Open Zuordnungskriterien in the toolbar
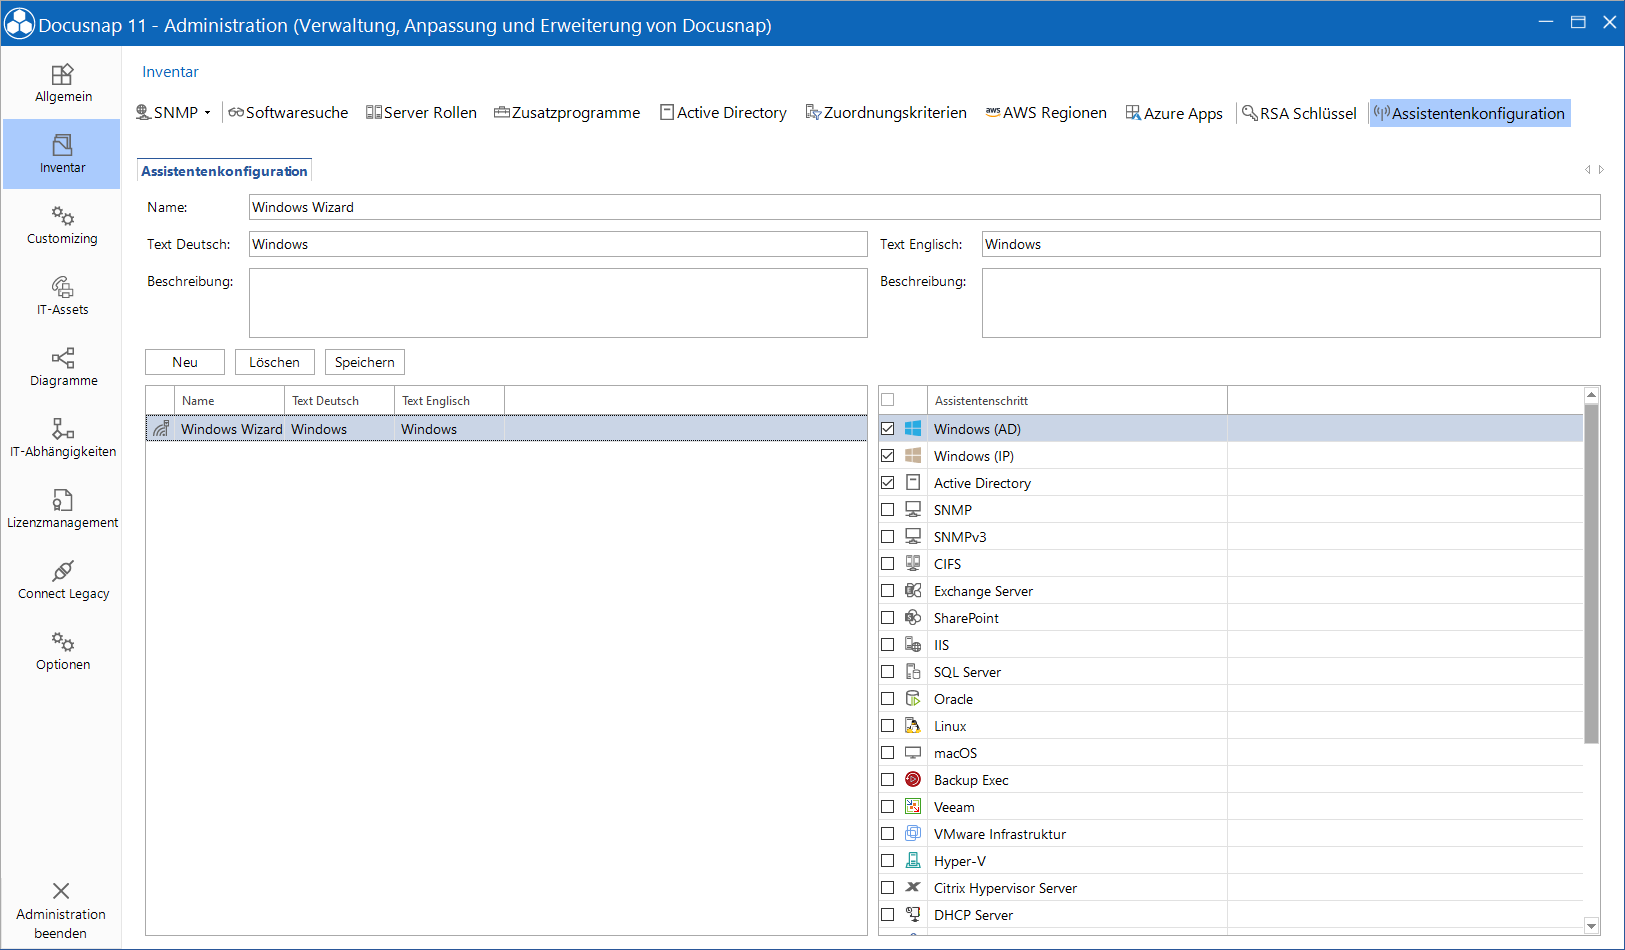The image size is (1625, 950). click(886, 113)
